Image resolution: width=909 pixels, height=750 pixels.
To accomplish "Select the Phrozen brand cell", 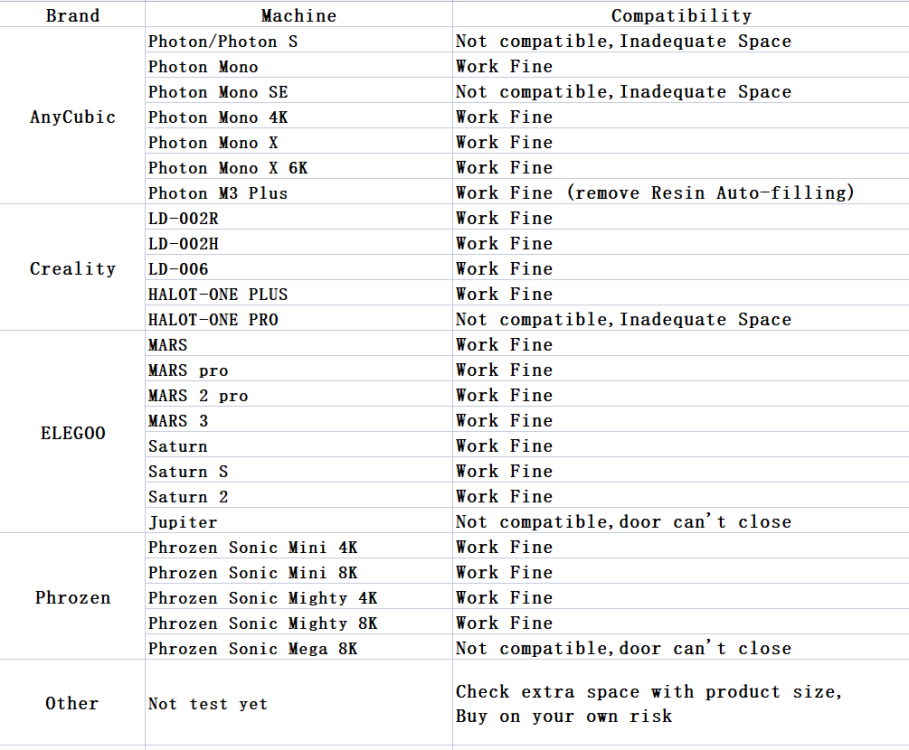I will pyautogui.click(x=72, y=598).
